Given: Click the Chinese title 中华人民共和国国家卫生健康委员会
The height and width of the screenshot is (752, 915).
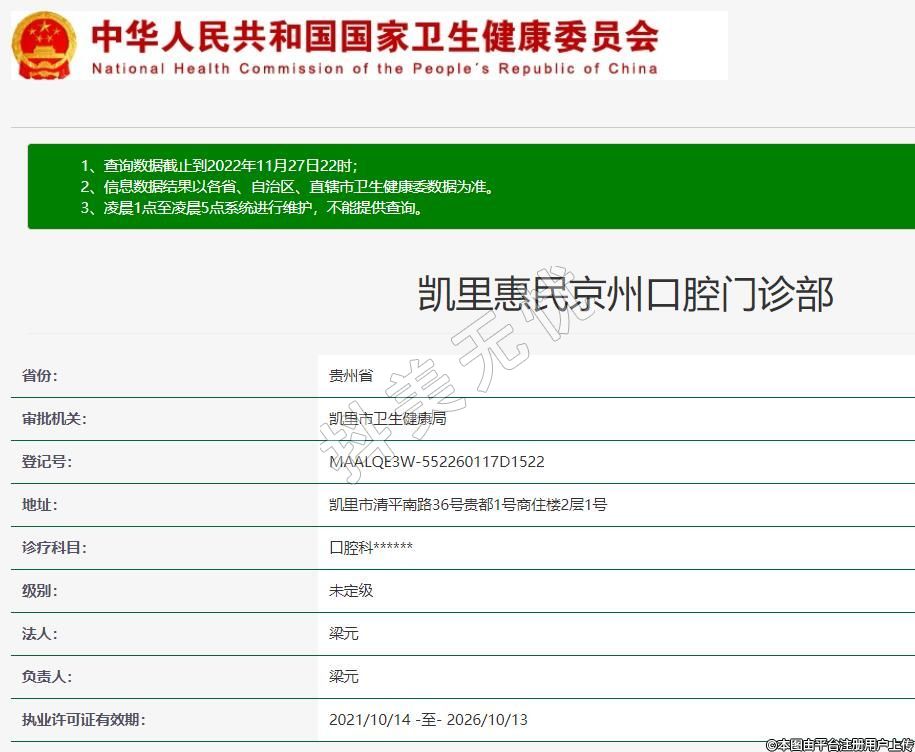Looking at the screenshot, I should (375, 37).
